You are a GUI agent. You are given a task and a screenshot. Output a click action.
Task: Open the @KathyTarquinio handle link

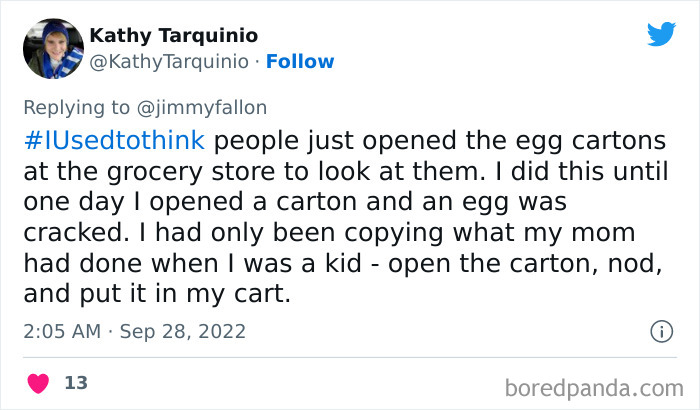(169, 62)
